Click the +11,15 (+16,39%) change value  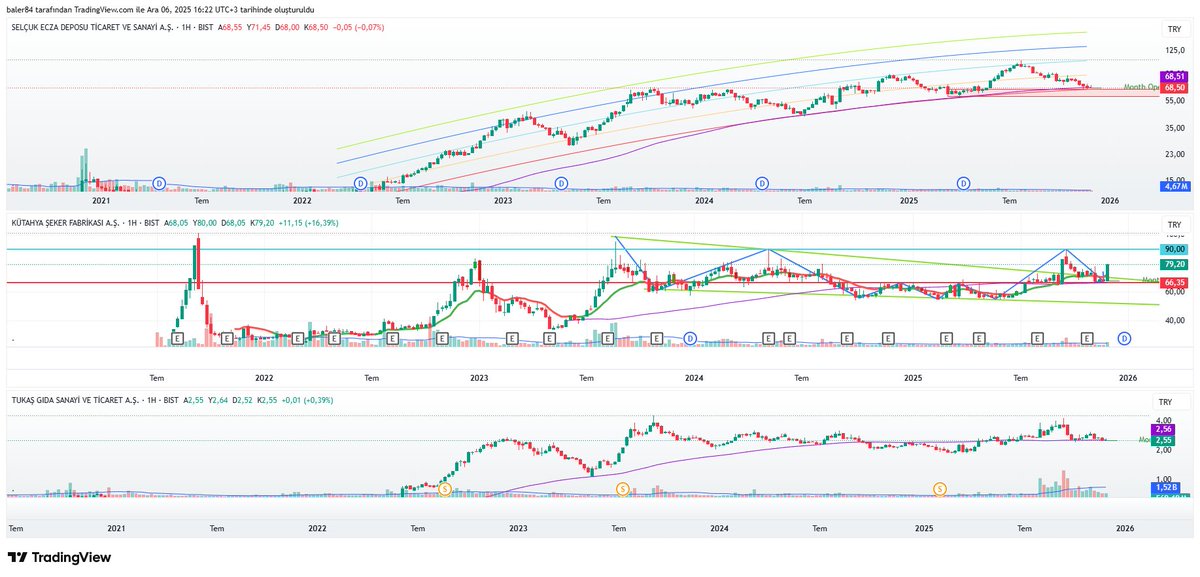[x=309, y=222]
